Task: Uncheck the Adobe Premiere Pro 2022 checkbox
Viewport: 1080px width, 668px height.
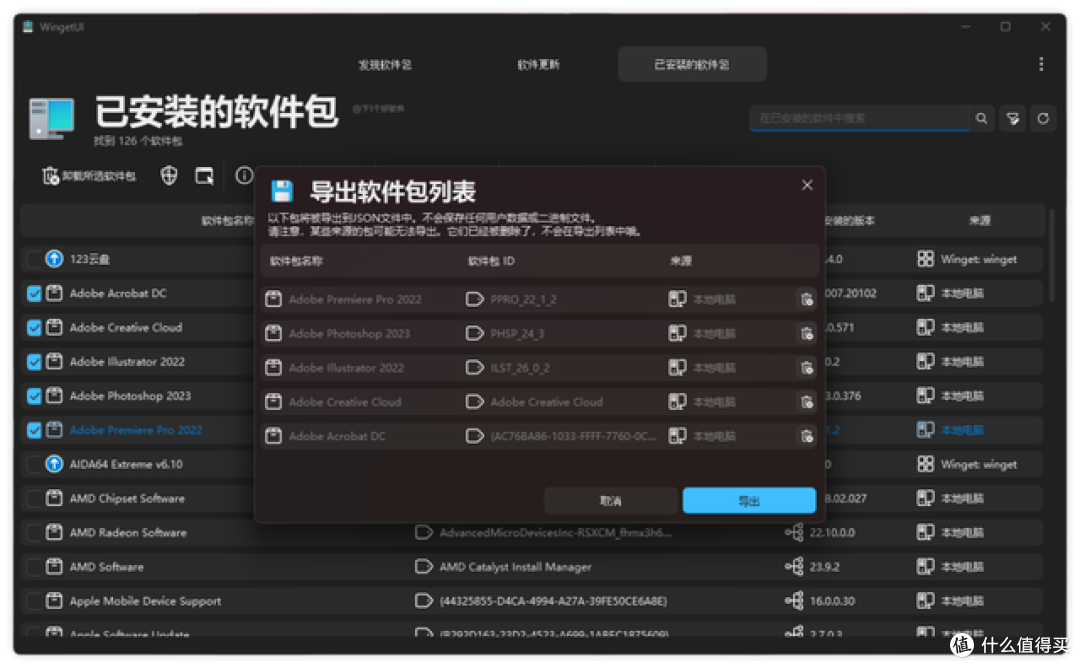Action: click(x=34, y=430)
